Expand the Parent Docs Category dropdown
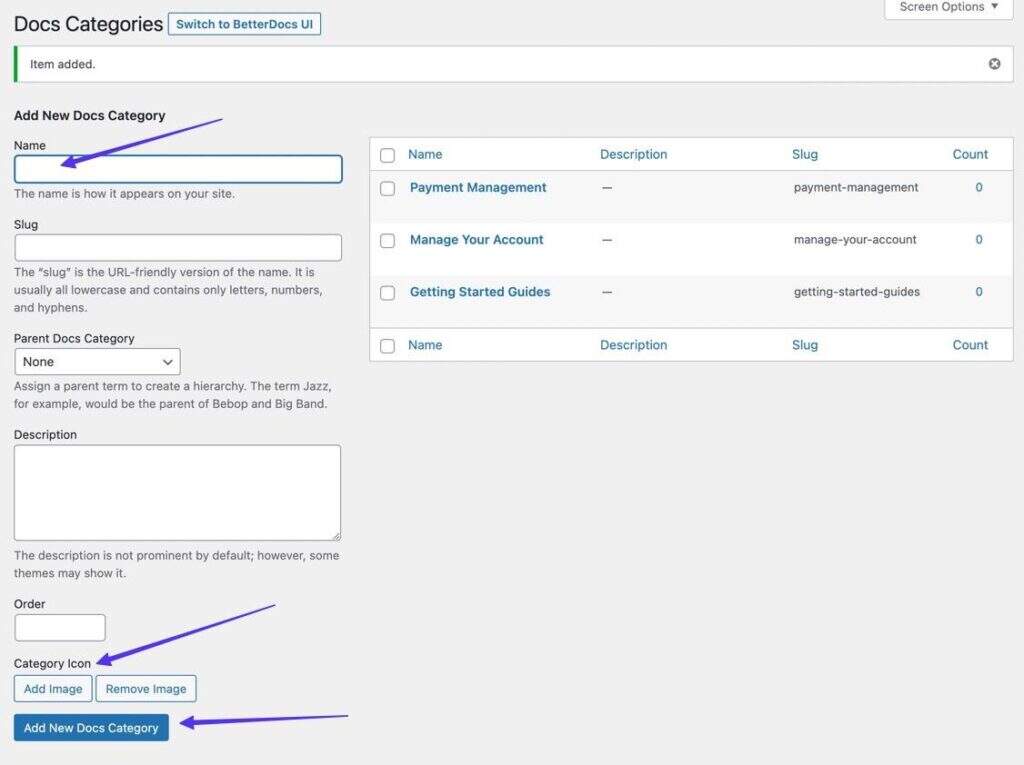This screenshot has height=765, width=1024. [x=97, y=362]
